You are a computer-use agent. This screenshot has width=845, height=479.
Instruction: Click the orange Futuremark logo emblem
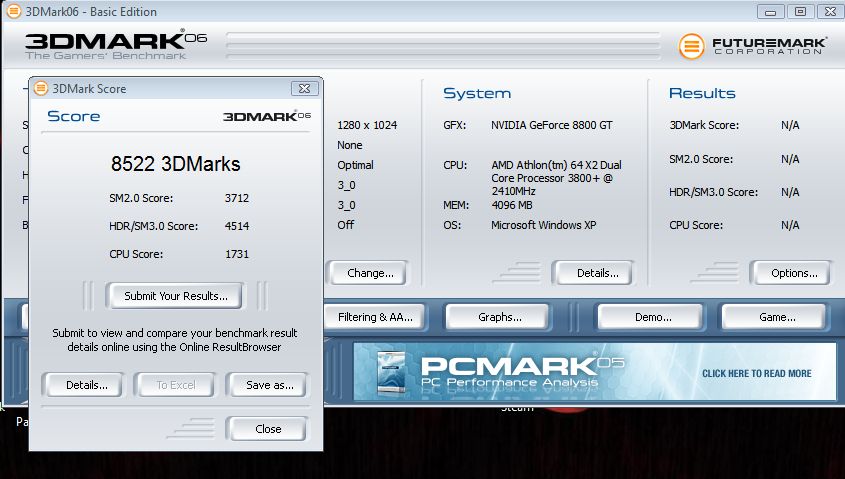pos(692,46)
